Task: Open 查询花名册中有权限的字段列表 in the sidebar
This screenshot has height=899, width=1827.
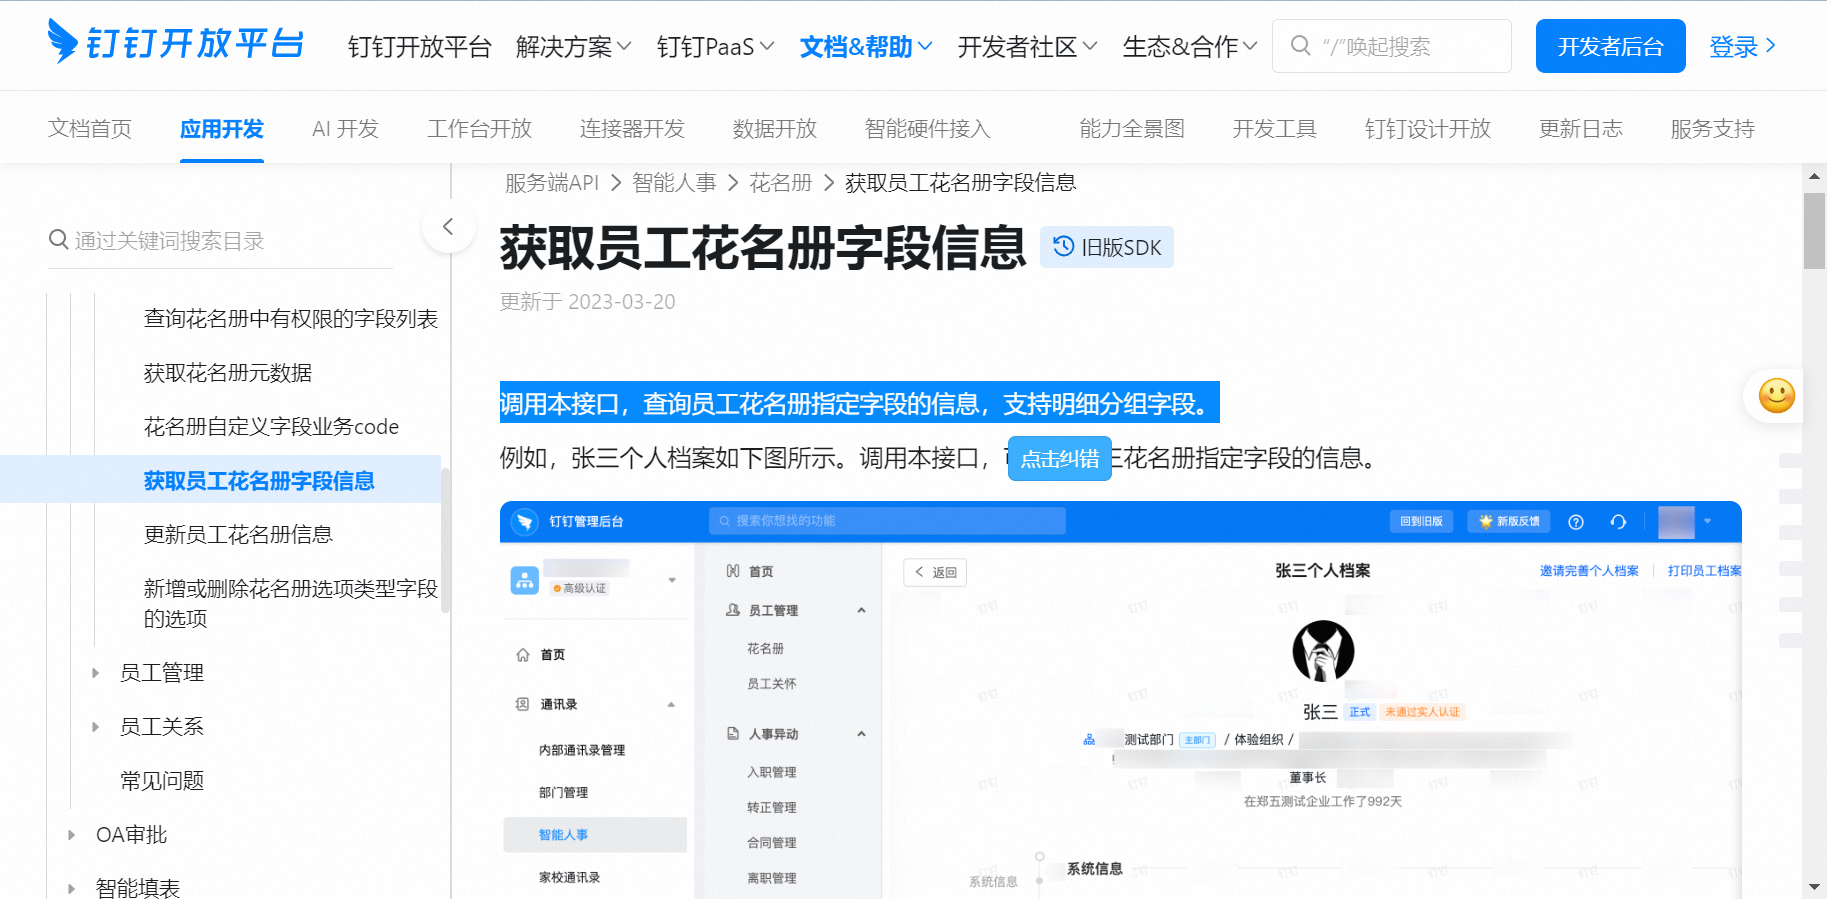Action: (x=291, y=319)
